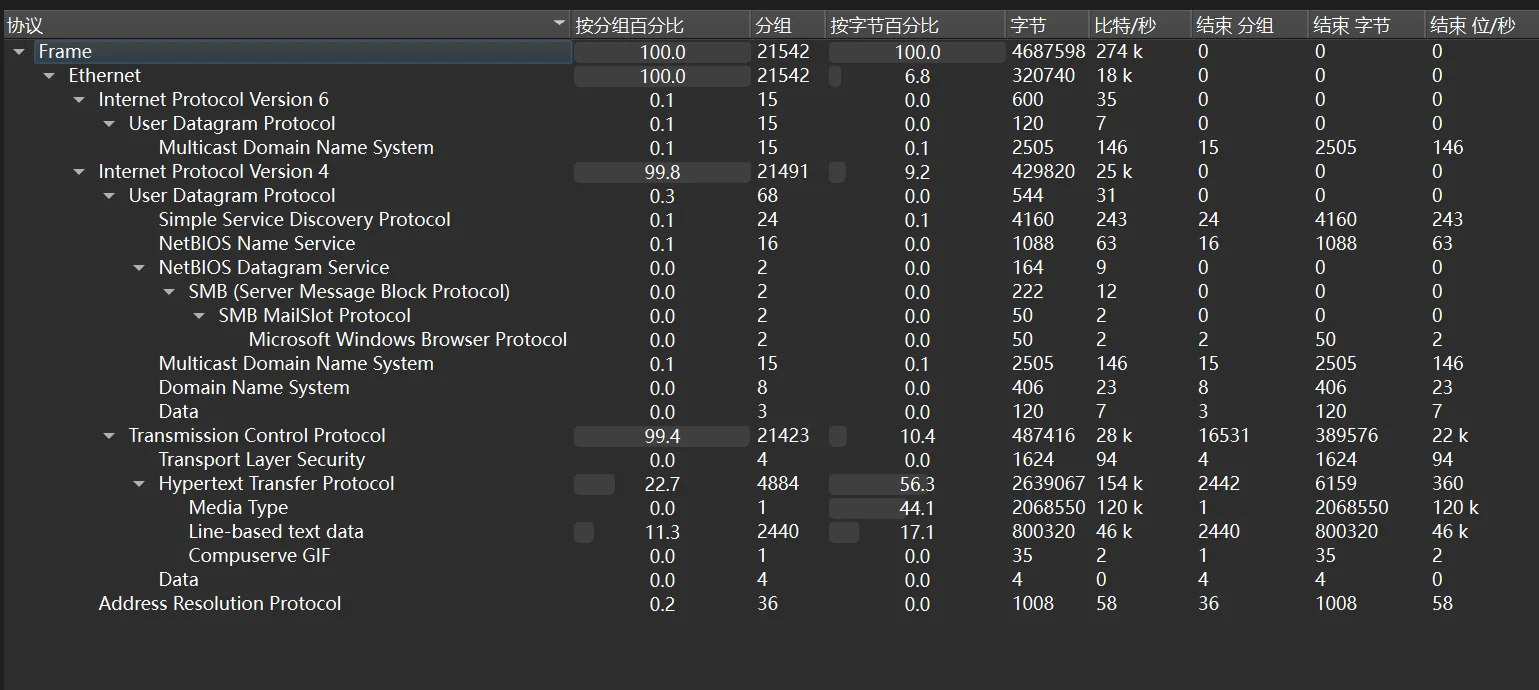The height and width of the screenshot is (690, 1539).
Task: Collapse the Frame tree node
Action: tap(19, 52)
